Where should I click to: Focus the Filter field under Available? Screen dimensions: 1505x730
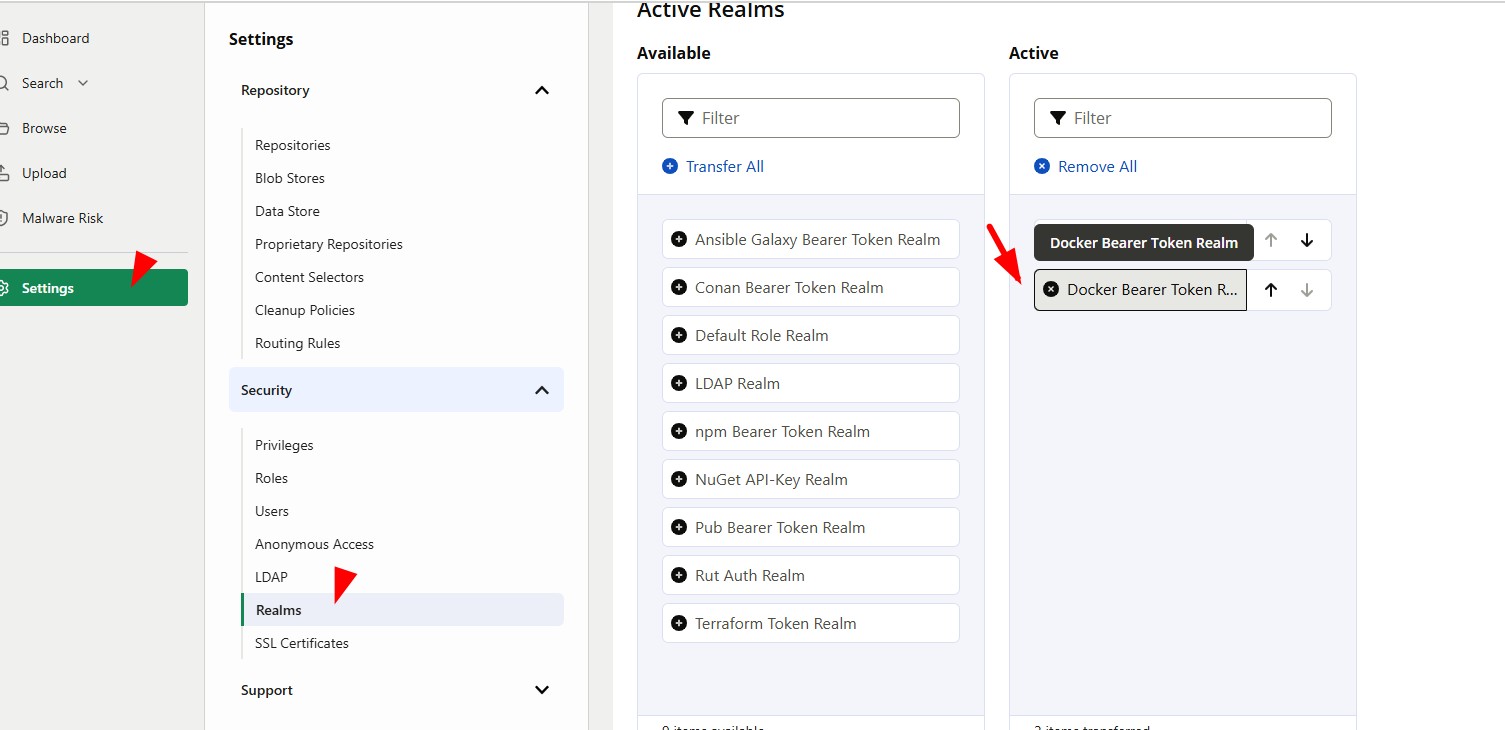coord(811,118)
